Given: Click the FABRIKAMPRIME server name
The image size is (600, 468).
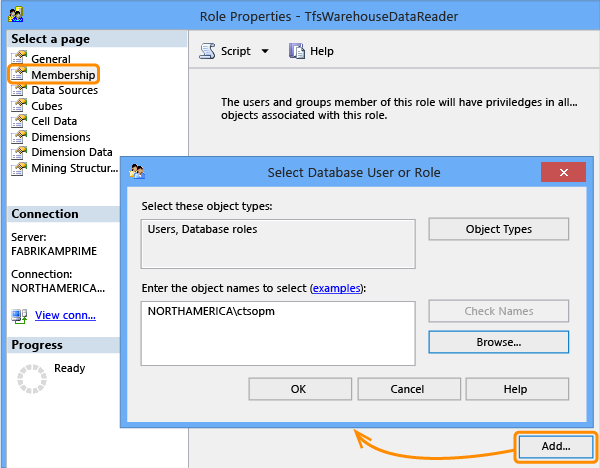Looking at the screenshot, I should (54, 251).
